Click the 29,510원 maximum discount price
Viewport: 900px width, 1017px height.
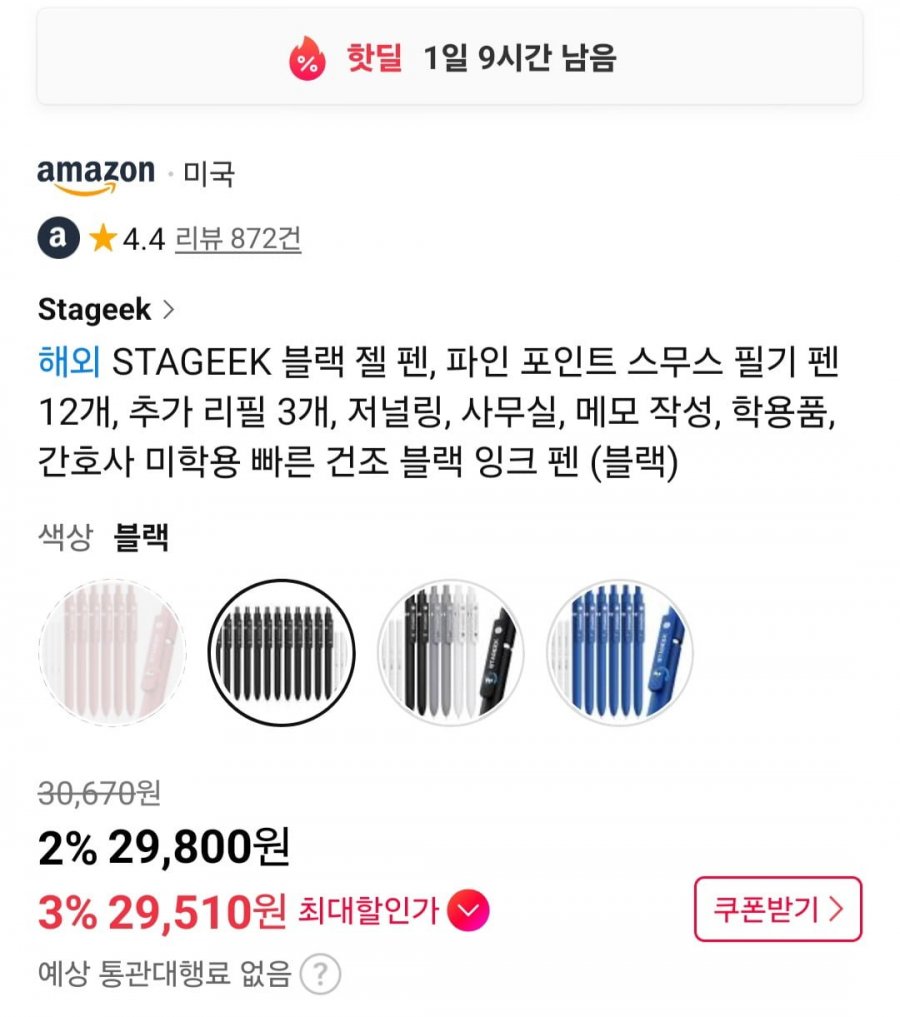pos(197,912)
